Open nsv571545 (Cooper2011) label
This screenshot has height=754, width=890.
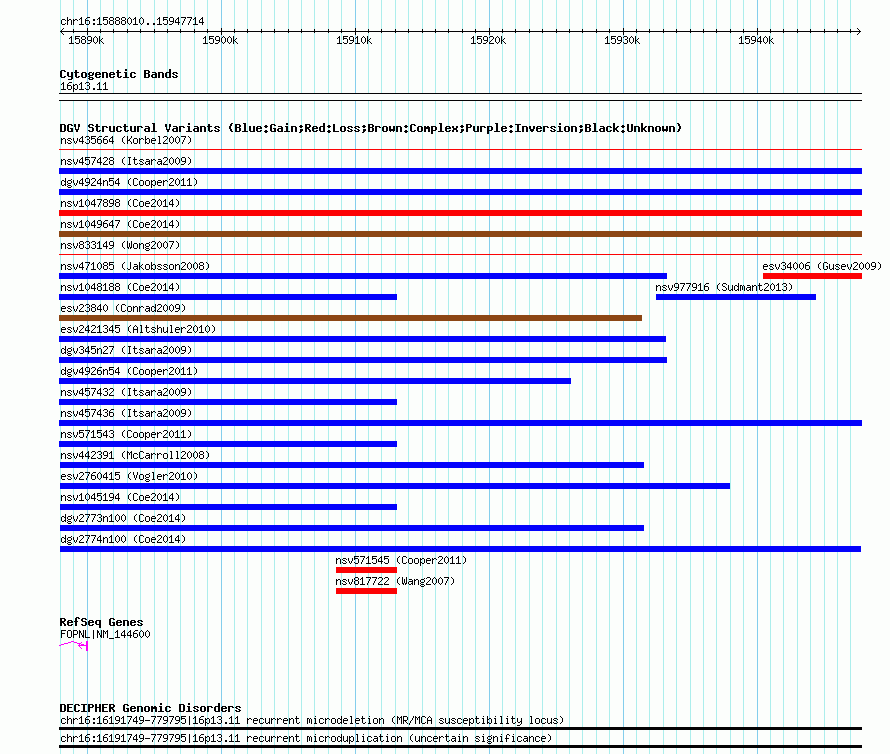point(401,560)
